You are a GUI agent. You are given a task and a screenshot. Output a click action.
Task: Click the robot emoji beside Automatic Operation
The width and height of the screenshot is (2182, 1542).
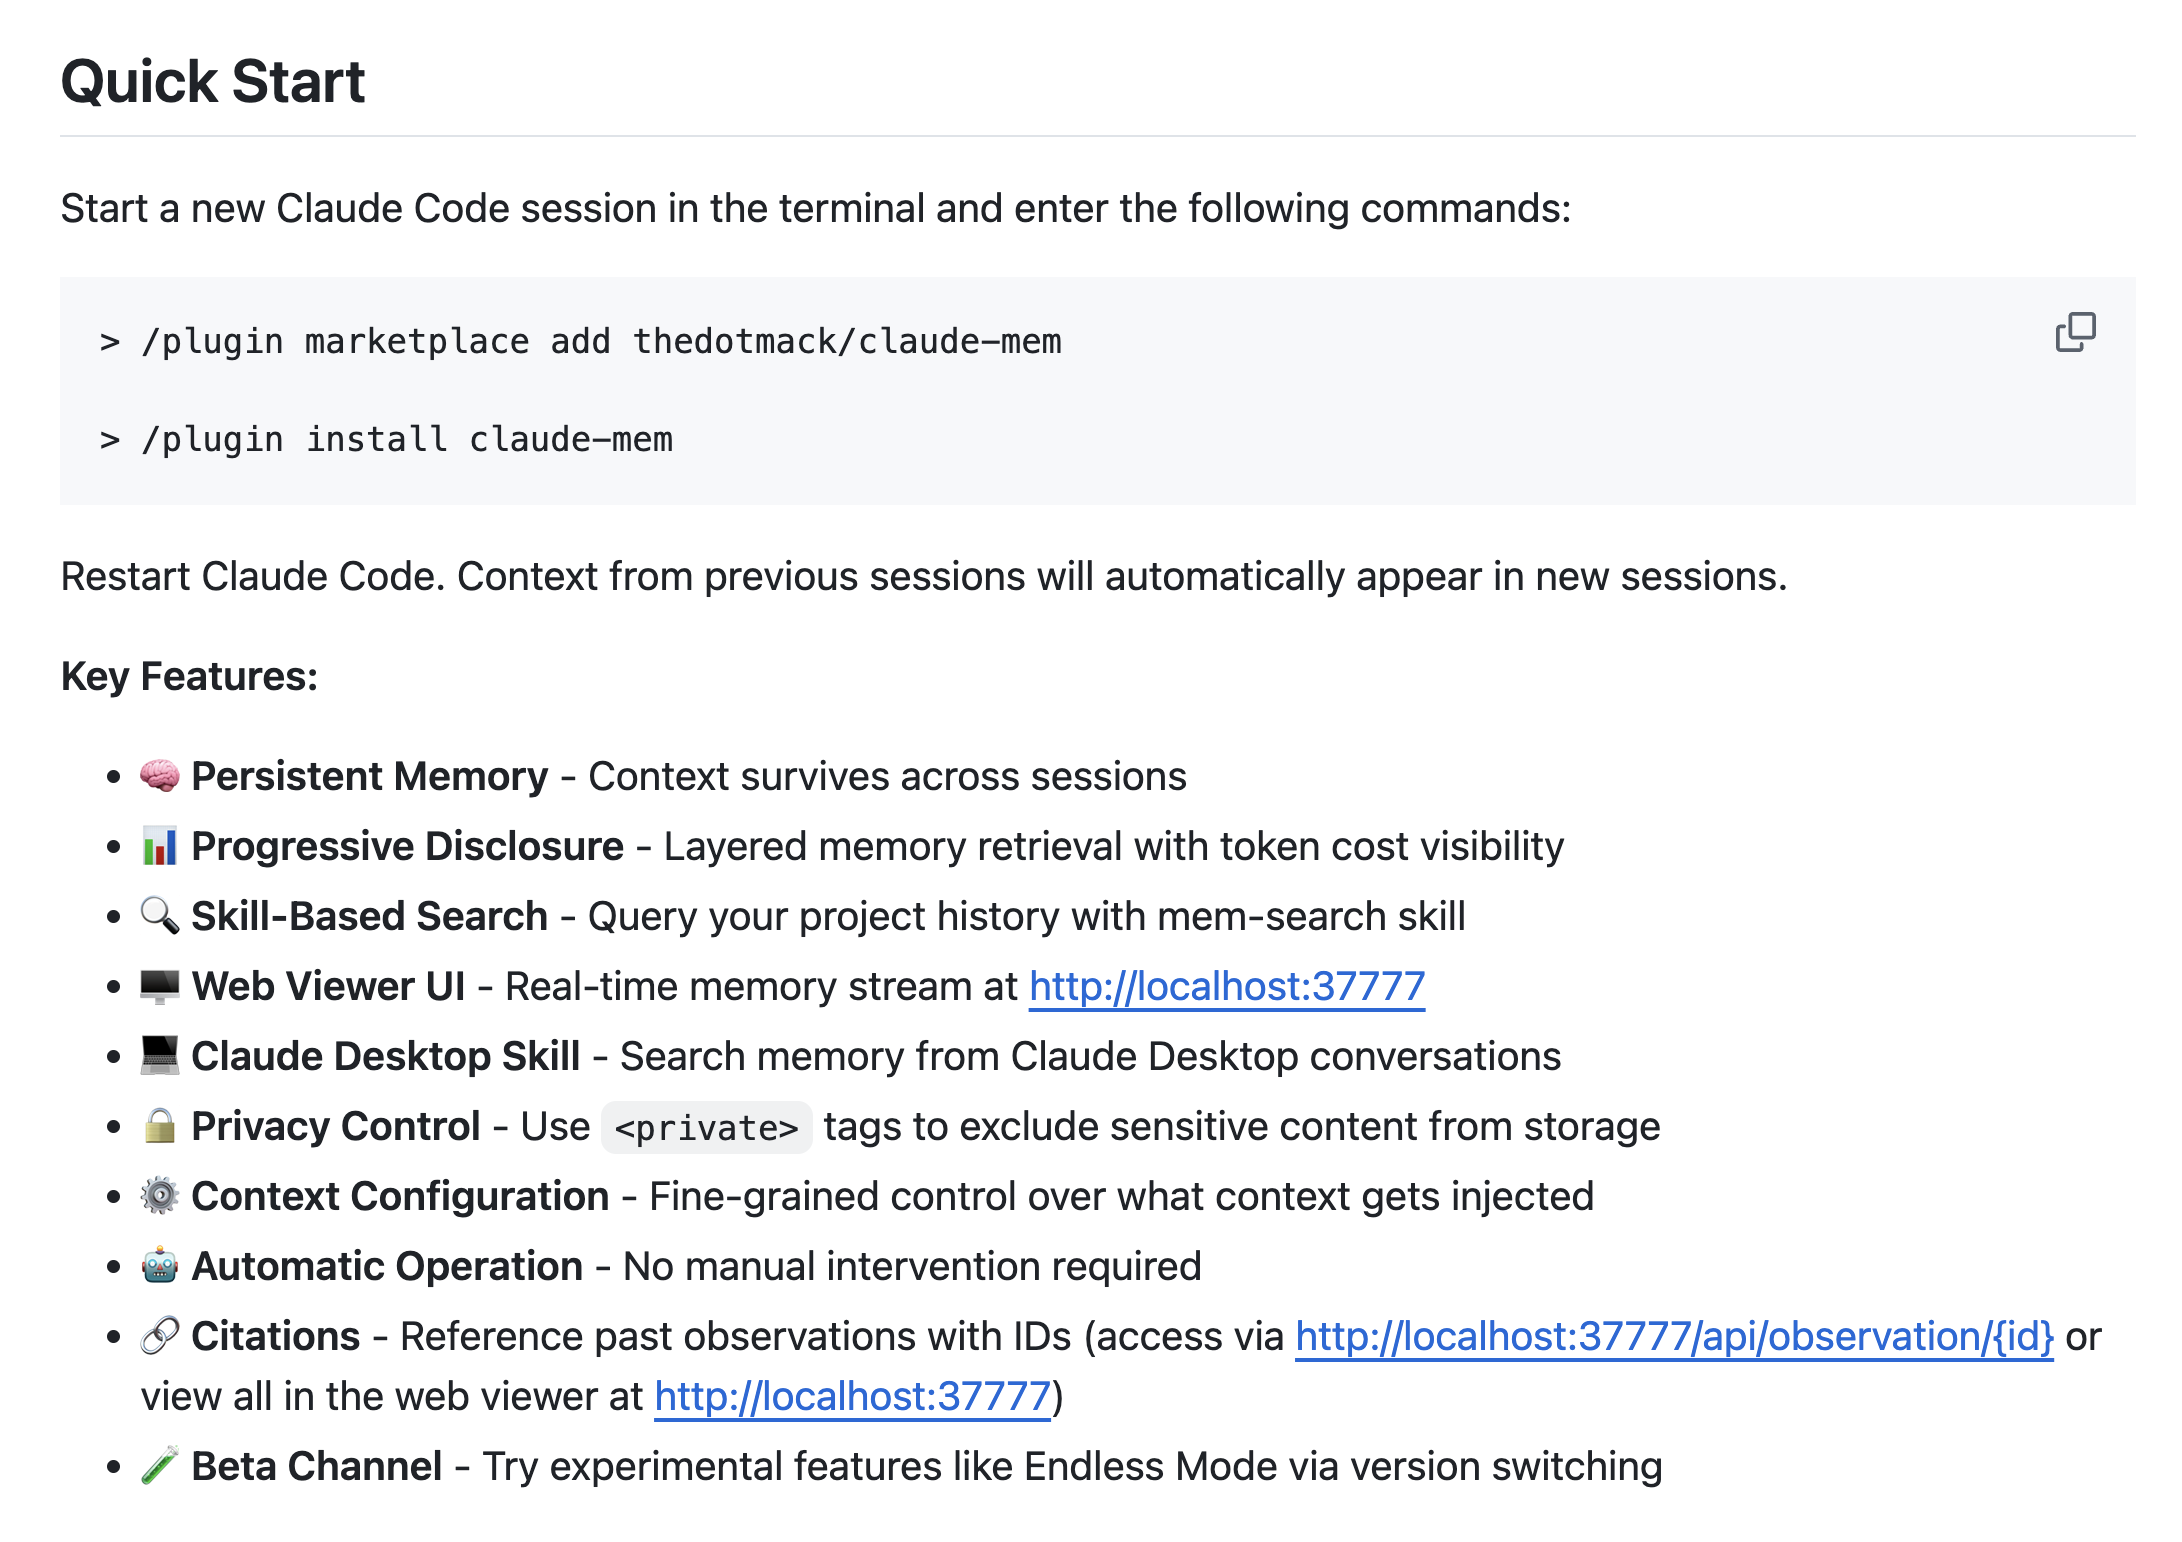point(160,1266)
